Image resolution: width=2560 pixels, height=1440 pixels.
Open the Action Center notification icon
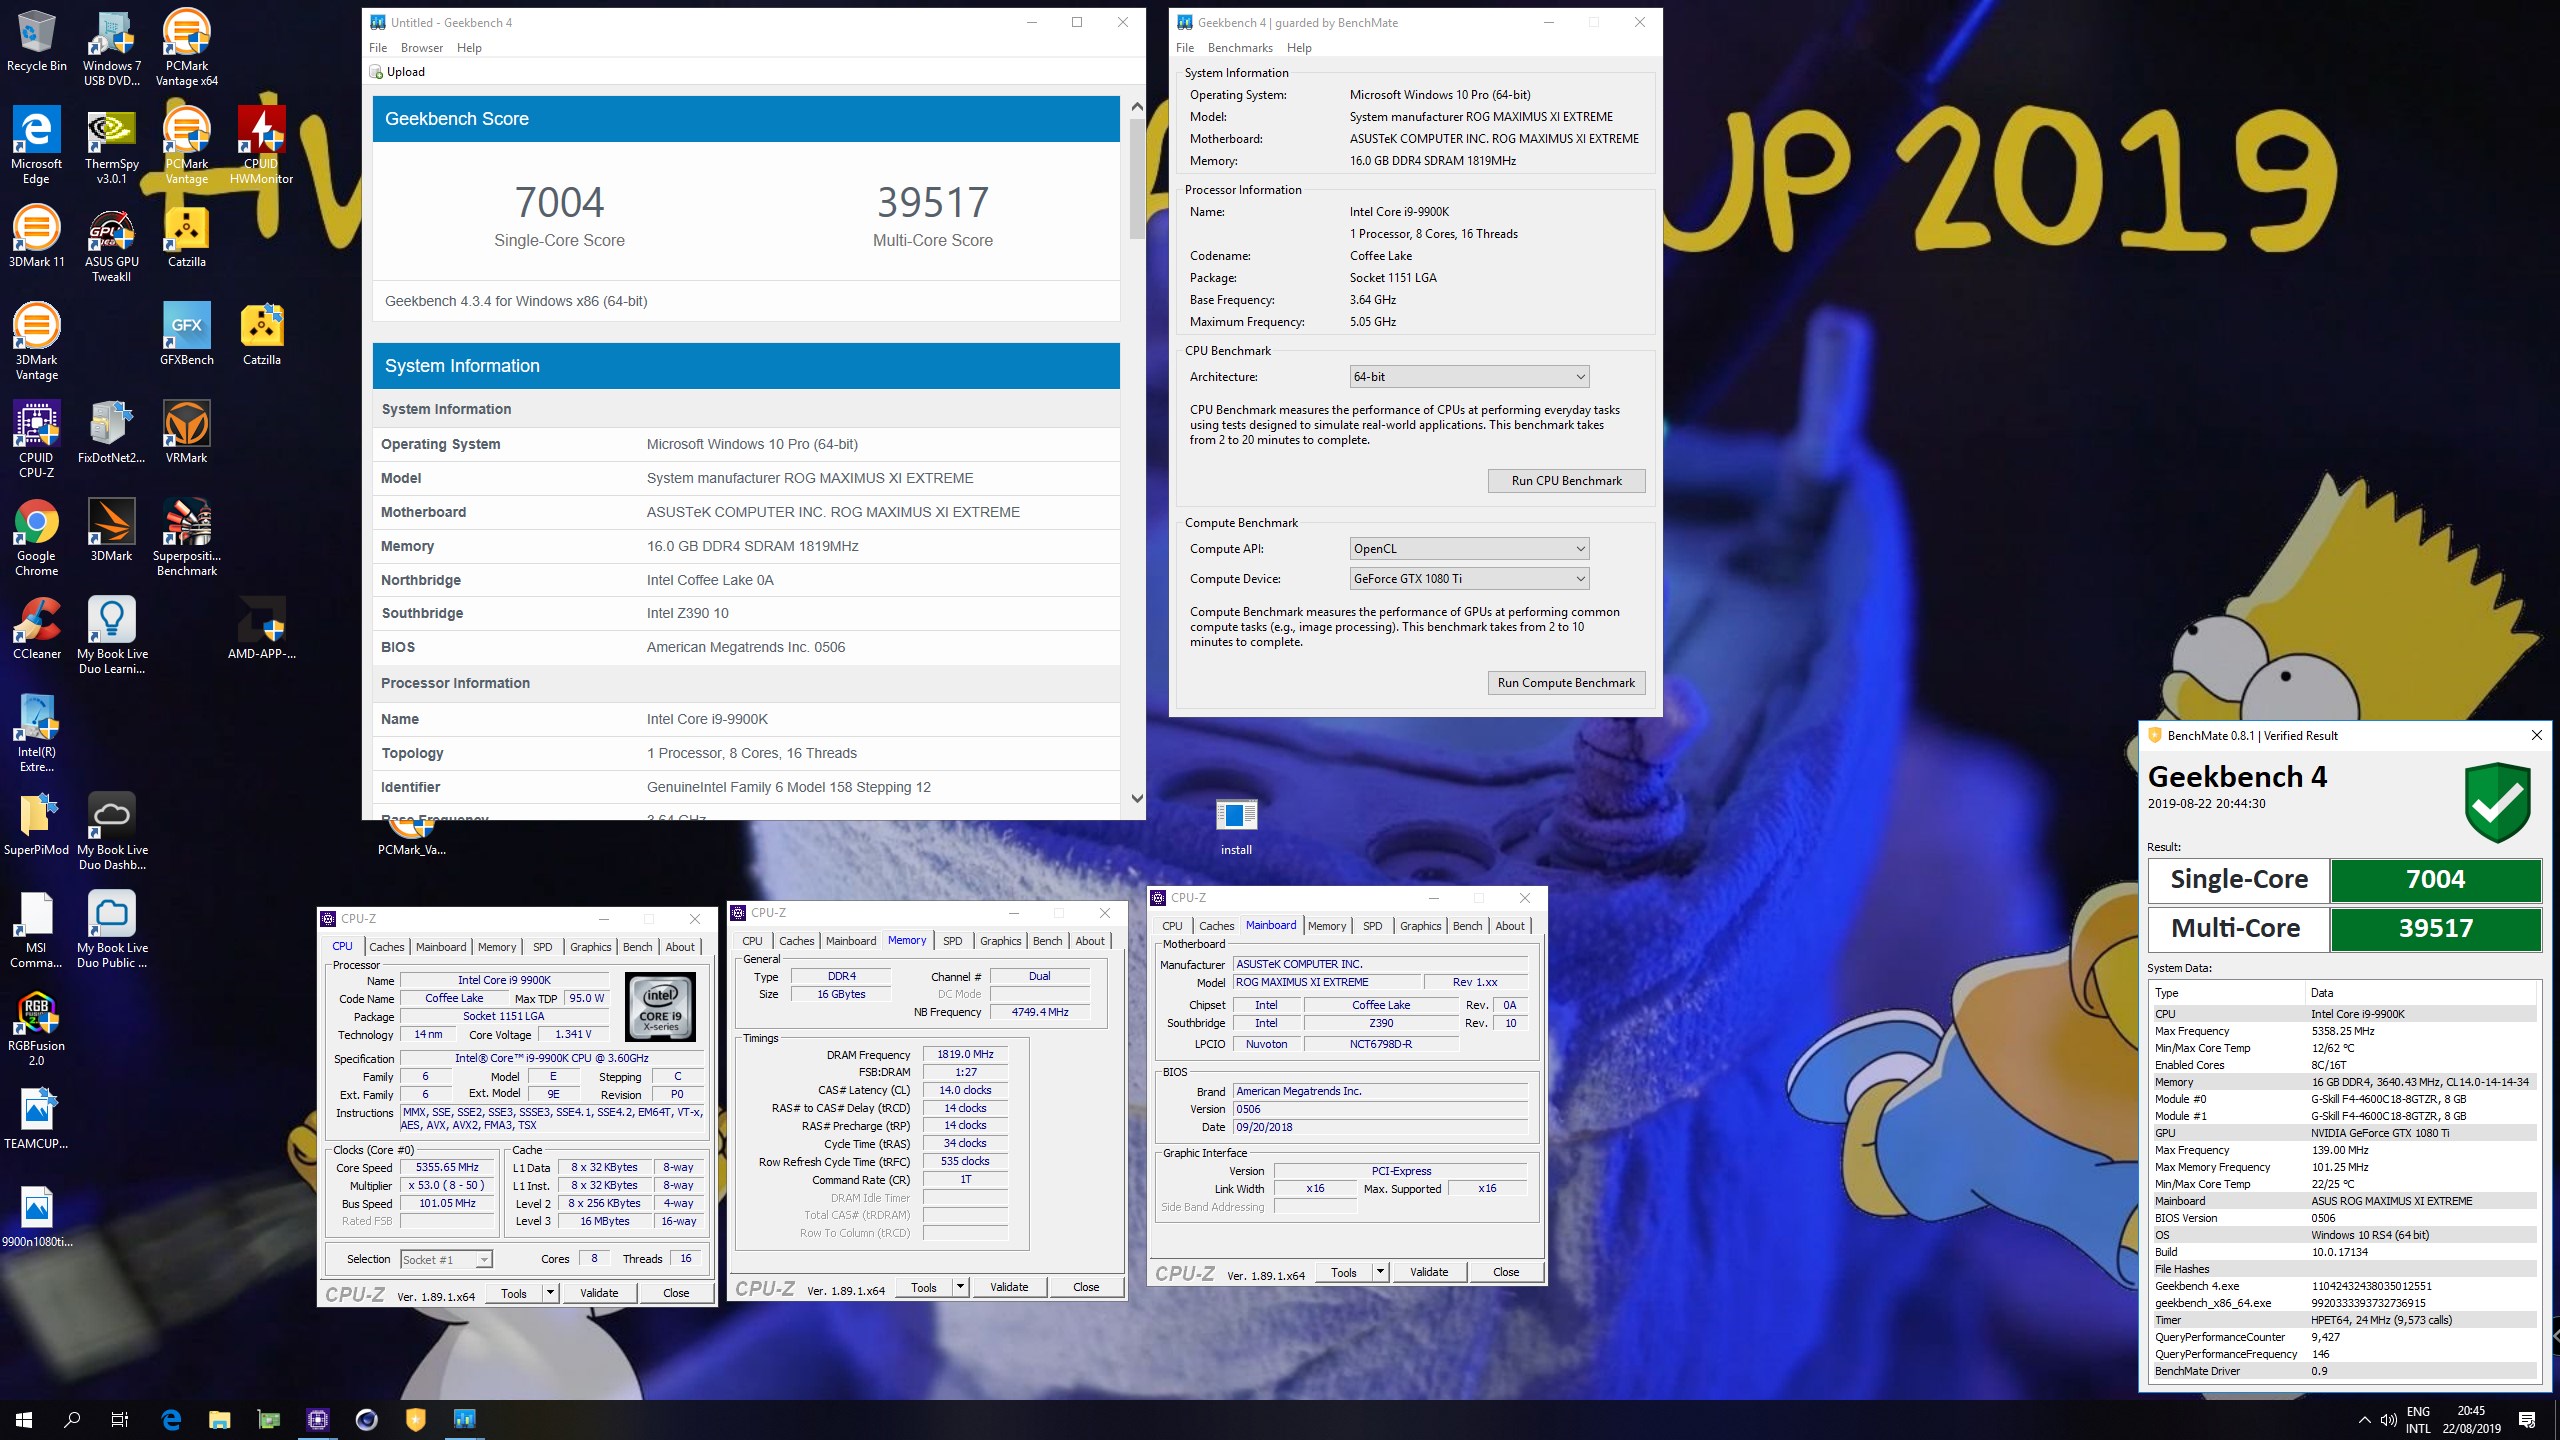pyautogui.click(x=2527, y=1420)
